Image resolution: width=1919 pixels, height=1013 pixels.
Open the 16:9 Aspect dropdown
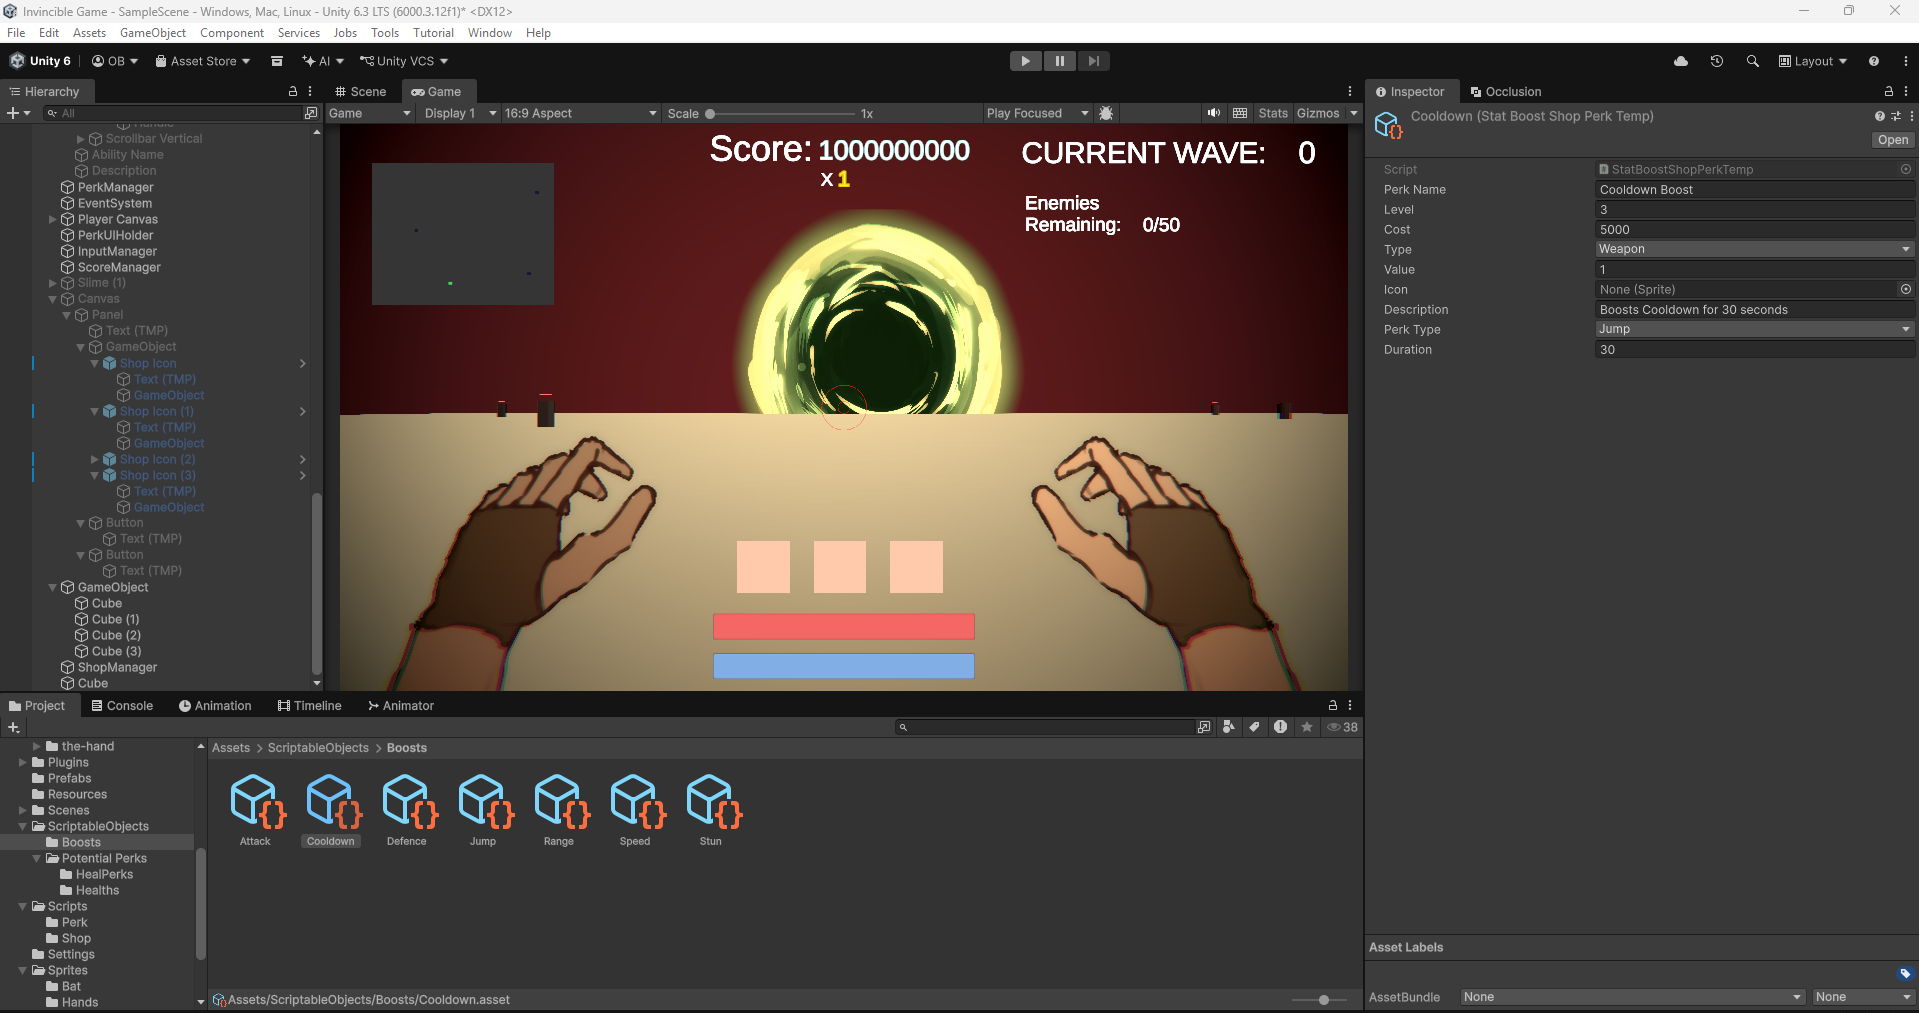tap(580, 113)
